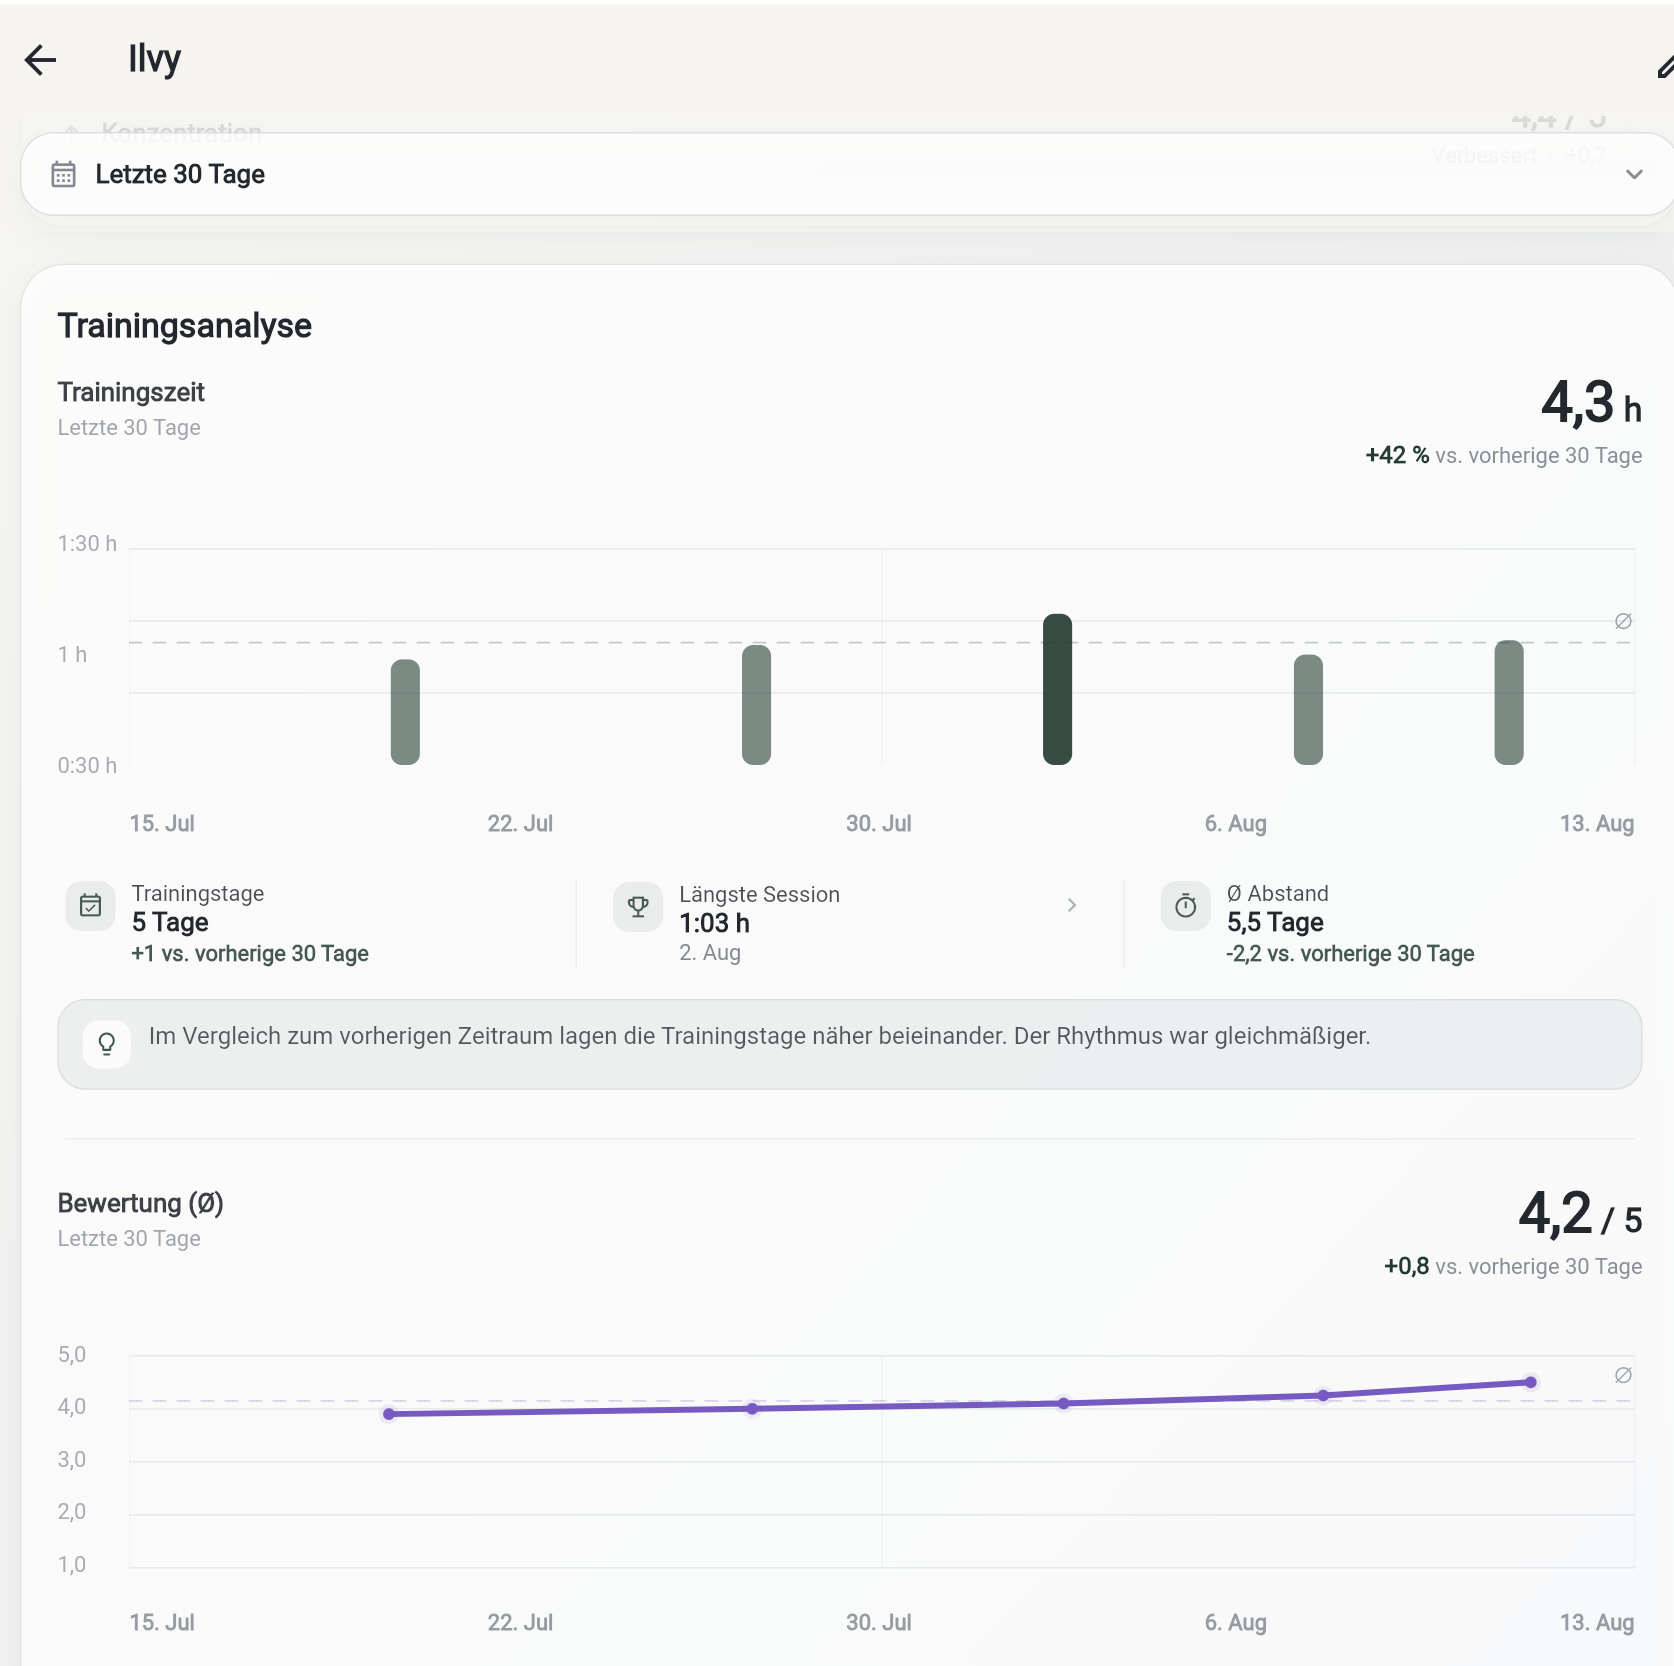Click Letzte 30 Tage subtitle under Trainingszeit
This screenshot has height=1666, width=1674.
pos(129,427)
